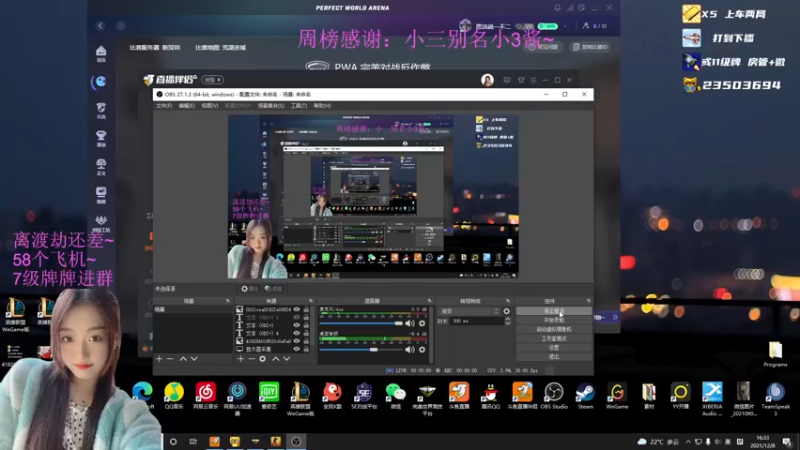The height and width of the screenshot is (450, 800).
Task: Open 文件(F) menu in OBS
Action: [164, 106]
